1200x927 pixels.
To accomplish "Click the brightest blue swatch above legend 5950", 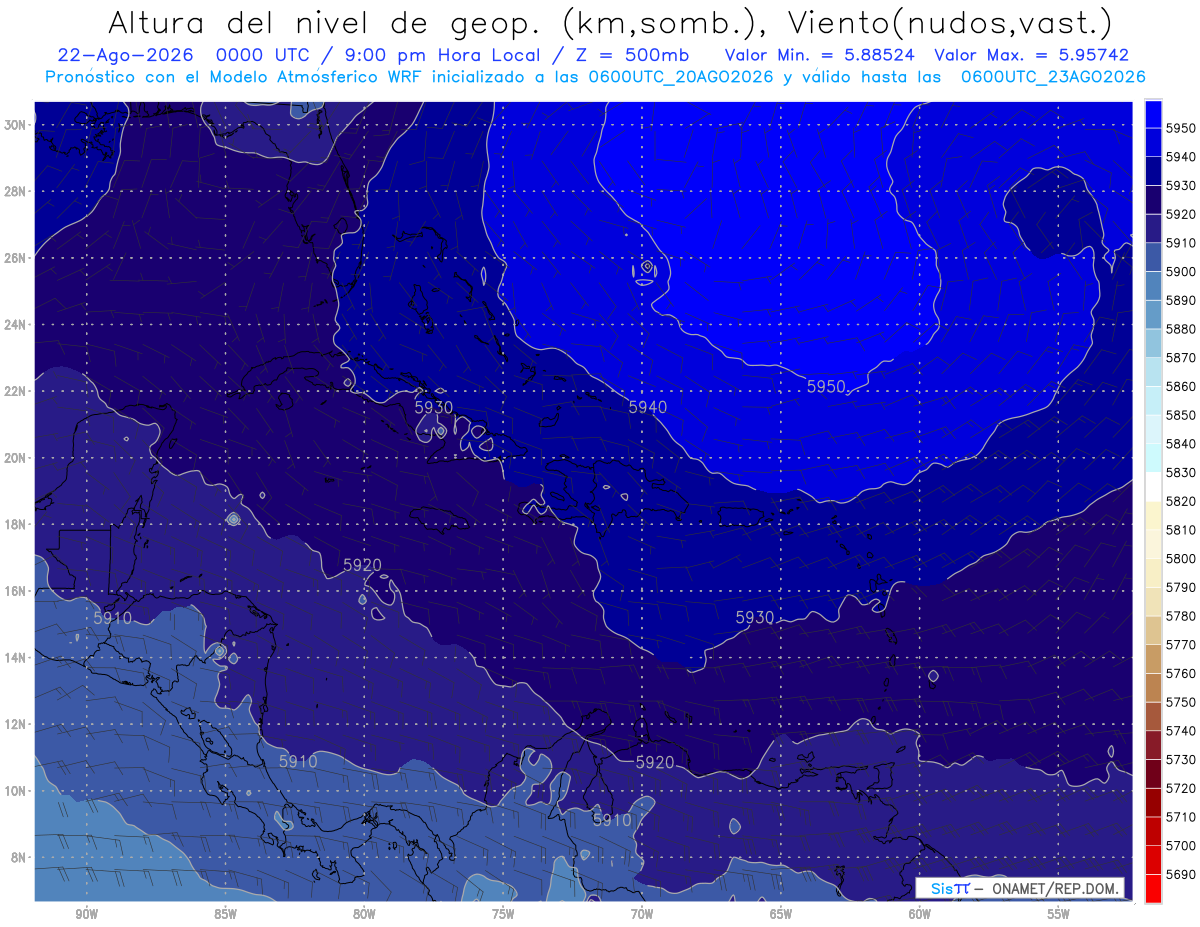I will pos(1153,114).
